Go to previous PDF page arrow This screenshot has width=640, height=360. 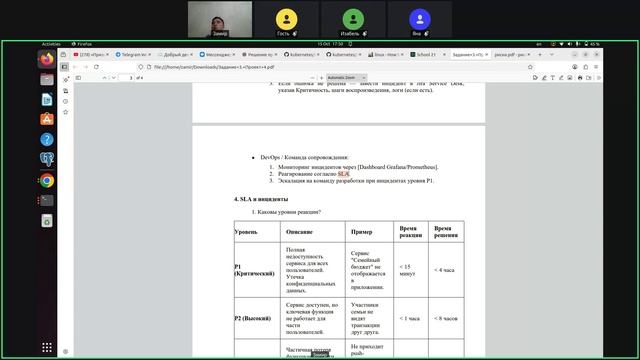coord(104,78)
